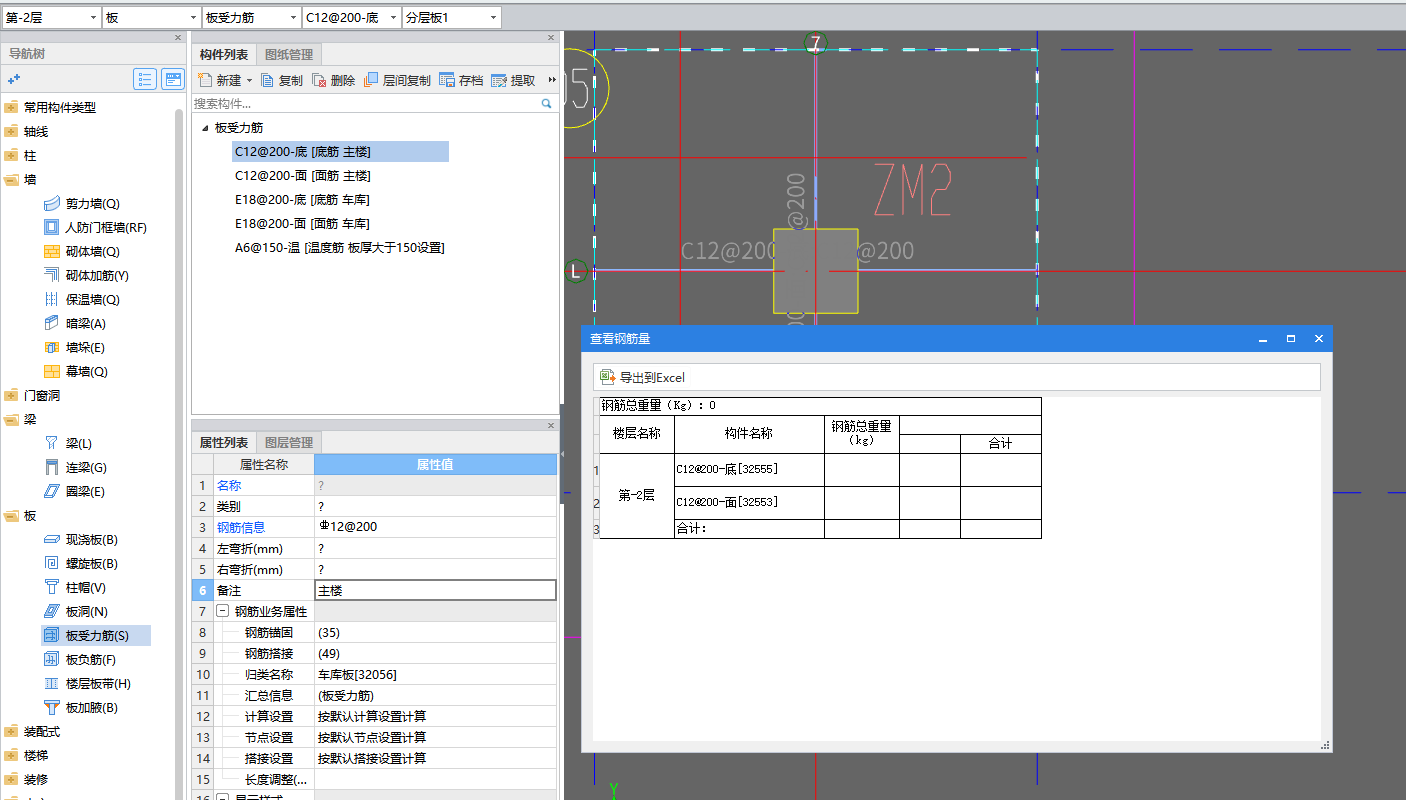Image resolution: width=1406 pixels, height=800 pixels.
Task: Click the 归类名称 value 车库板[32056]
Action: (435, 674)
